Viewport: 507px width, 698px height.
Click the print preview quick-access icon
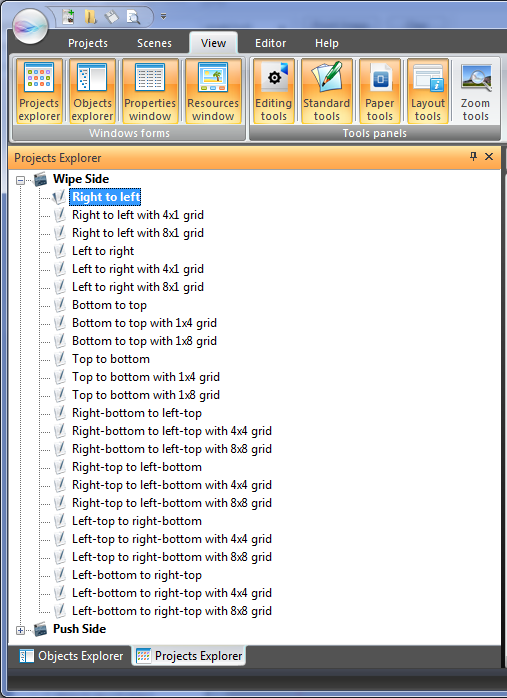point(133,17)
